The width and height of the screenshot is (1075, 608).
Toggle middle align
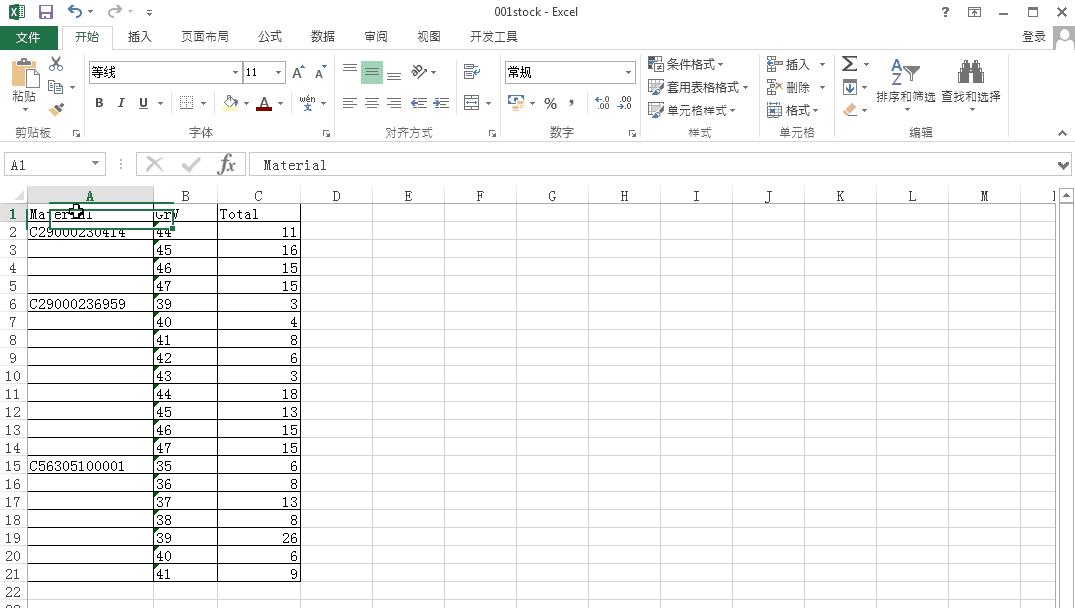372,71
